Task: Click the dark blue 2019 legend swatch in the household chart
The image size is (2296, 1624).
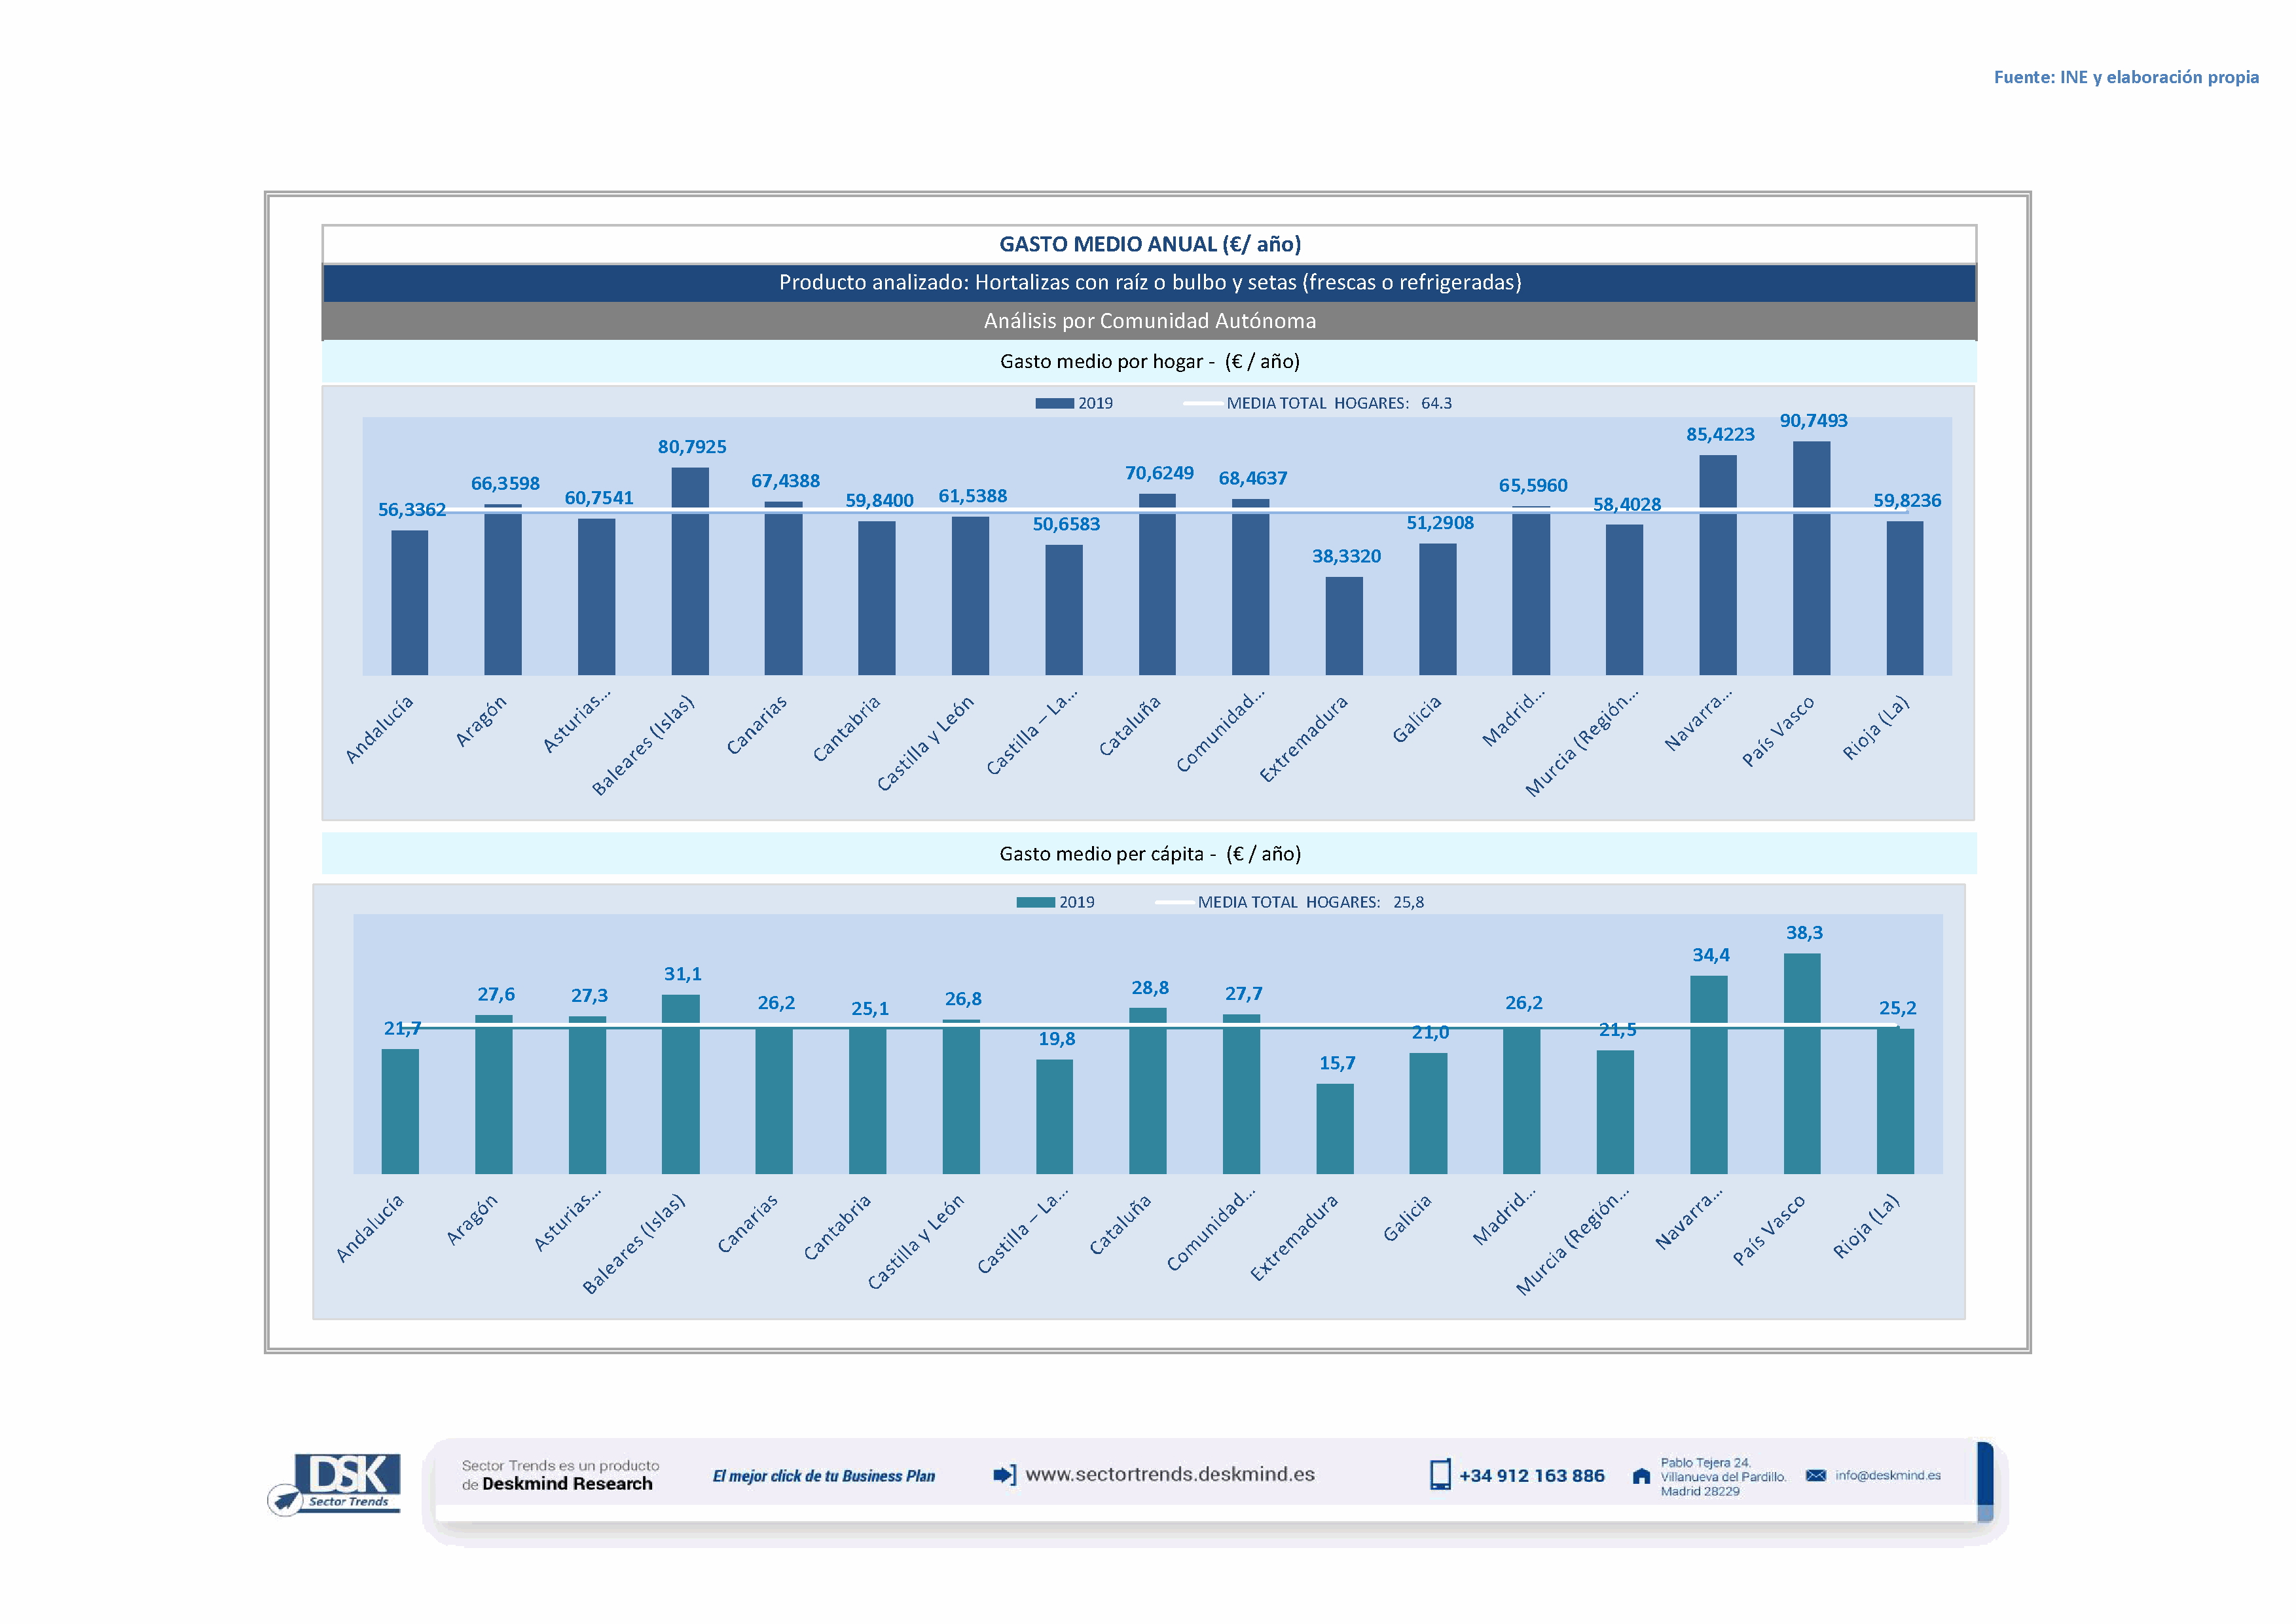Action: coord(1054,403)
